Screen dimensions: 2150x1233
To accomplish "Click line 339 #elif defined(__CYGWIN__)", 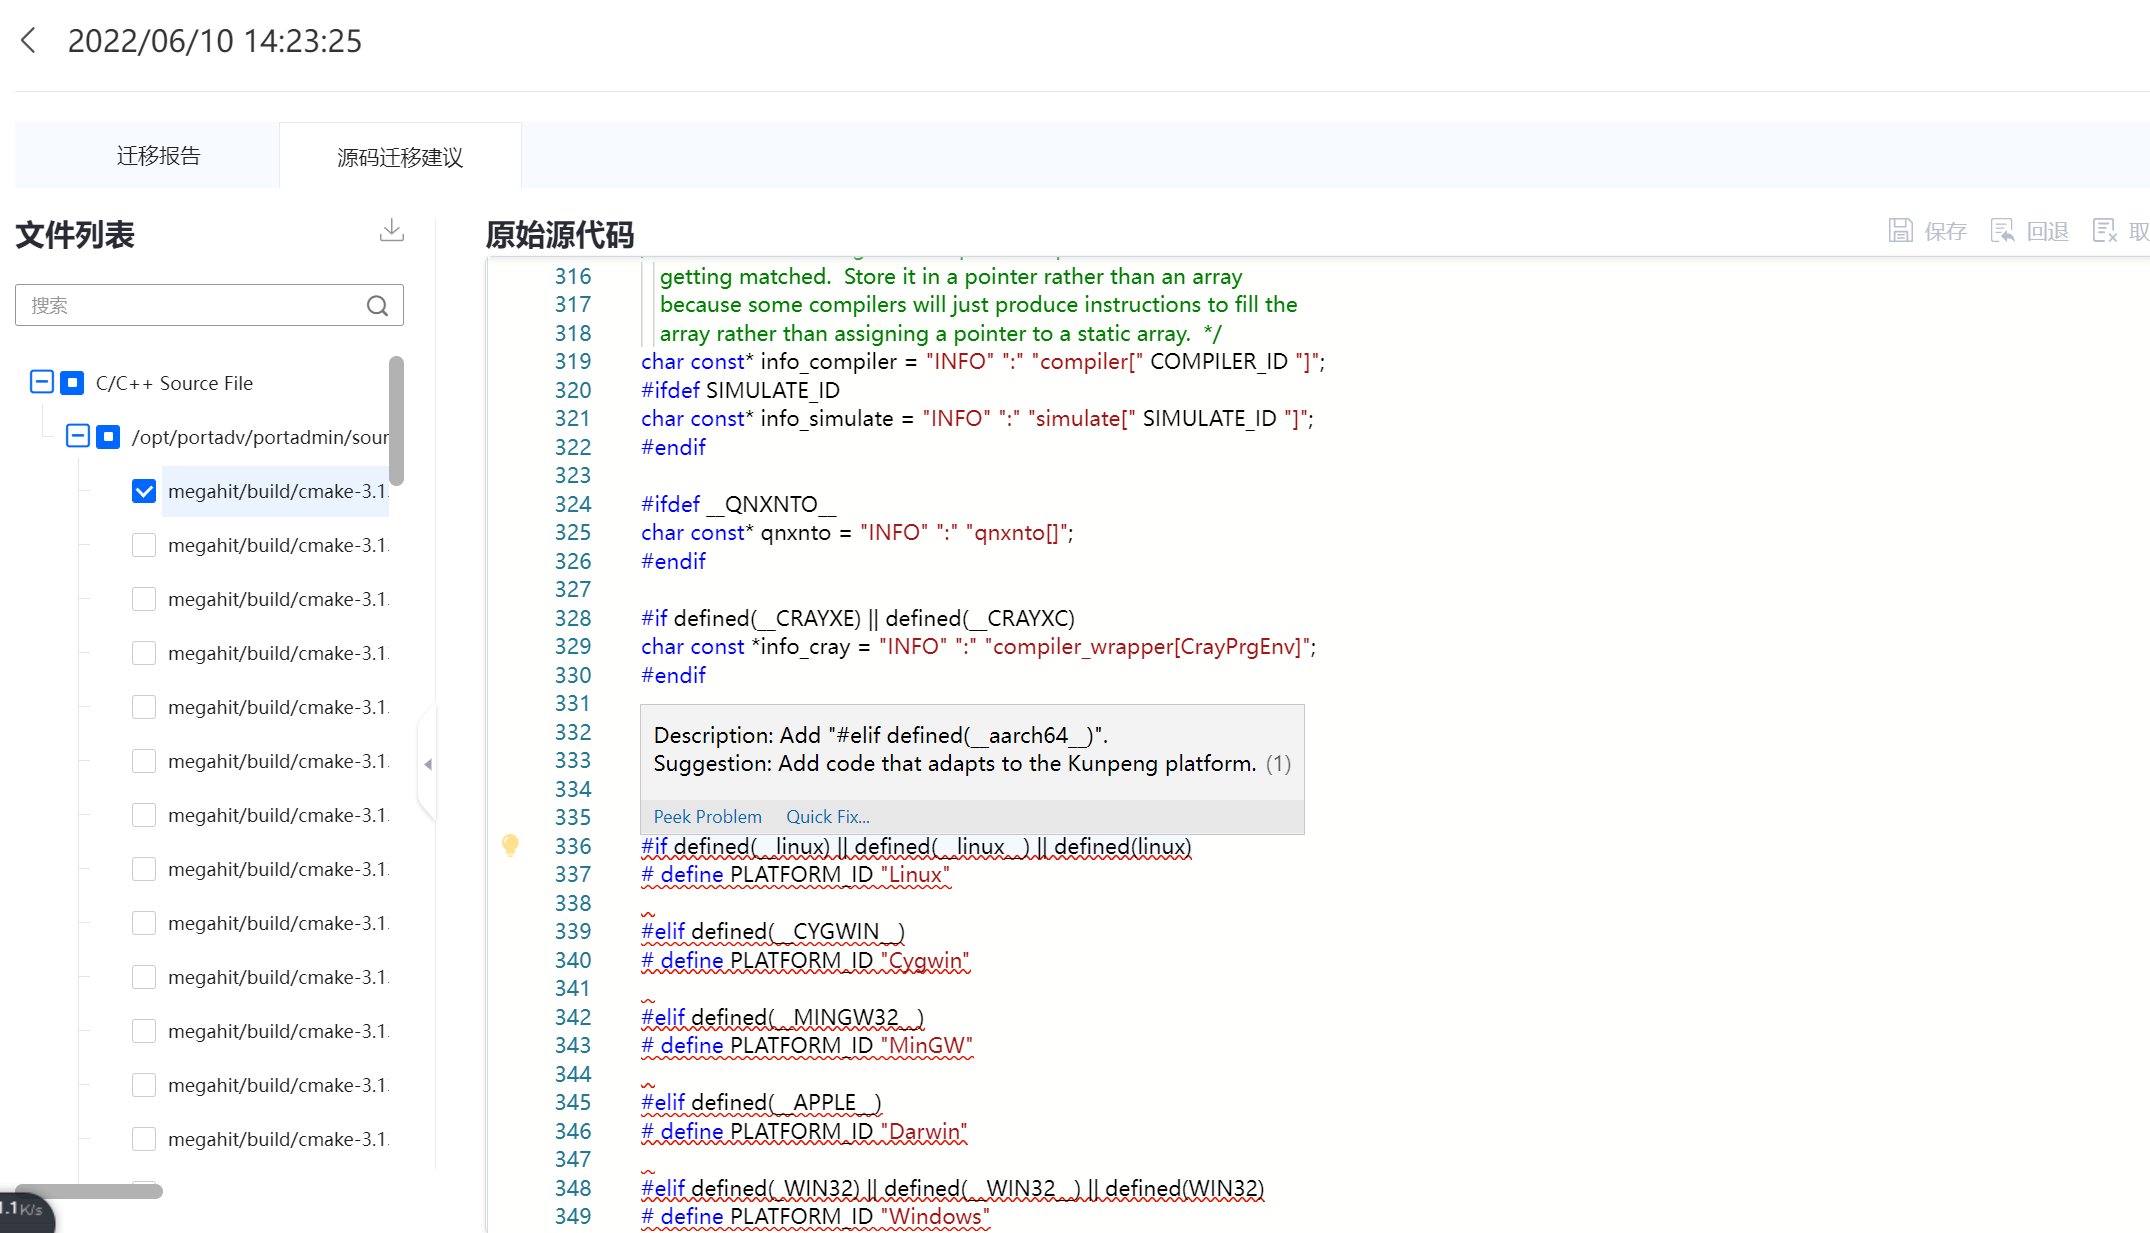I will tap(773, 932).
